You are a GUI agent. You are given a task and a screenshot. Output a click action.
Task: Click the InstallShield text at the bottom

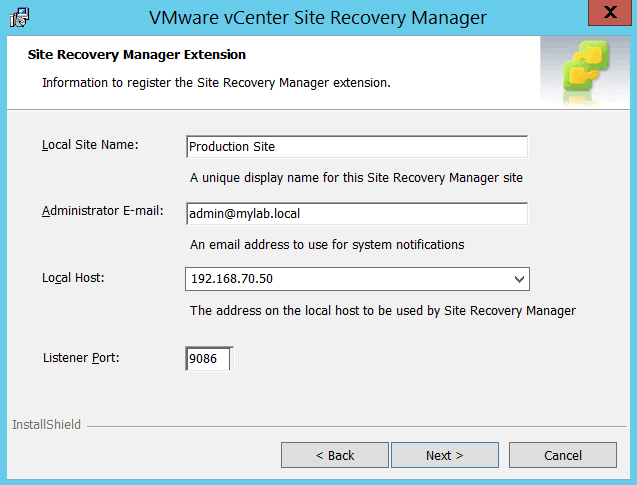(x=46, y=425)
